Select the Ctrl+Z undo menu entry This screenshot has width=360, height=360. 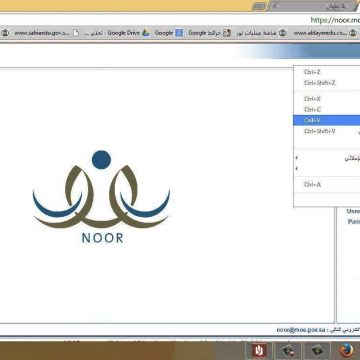pyautogui.click(x=327, y=72)
